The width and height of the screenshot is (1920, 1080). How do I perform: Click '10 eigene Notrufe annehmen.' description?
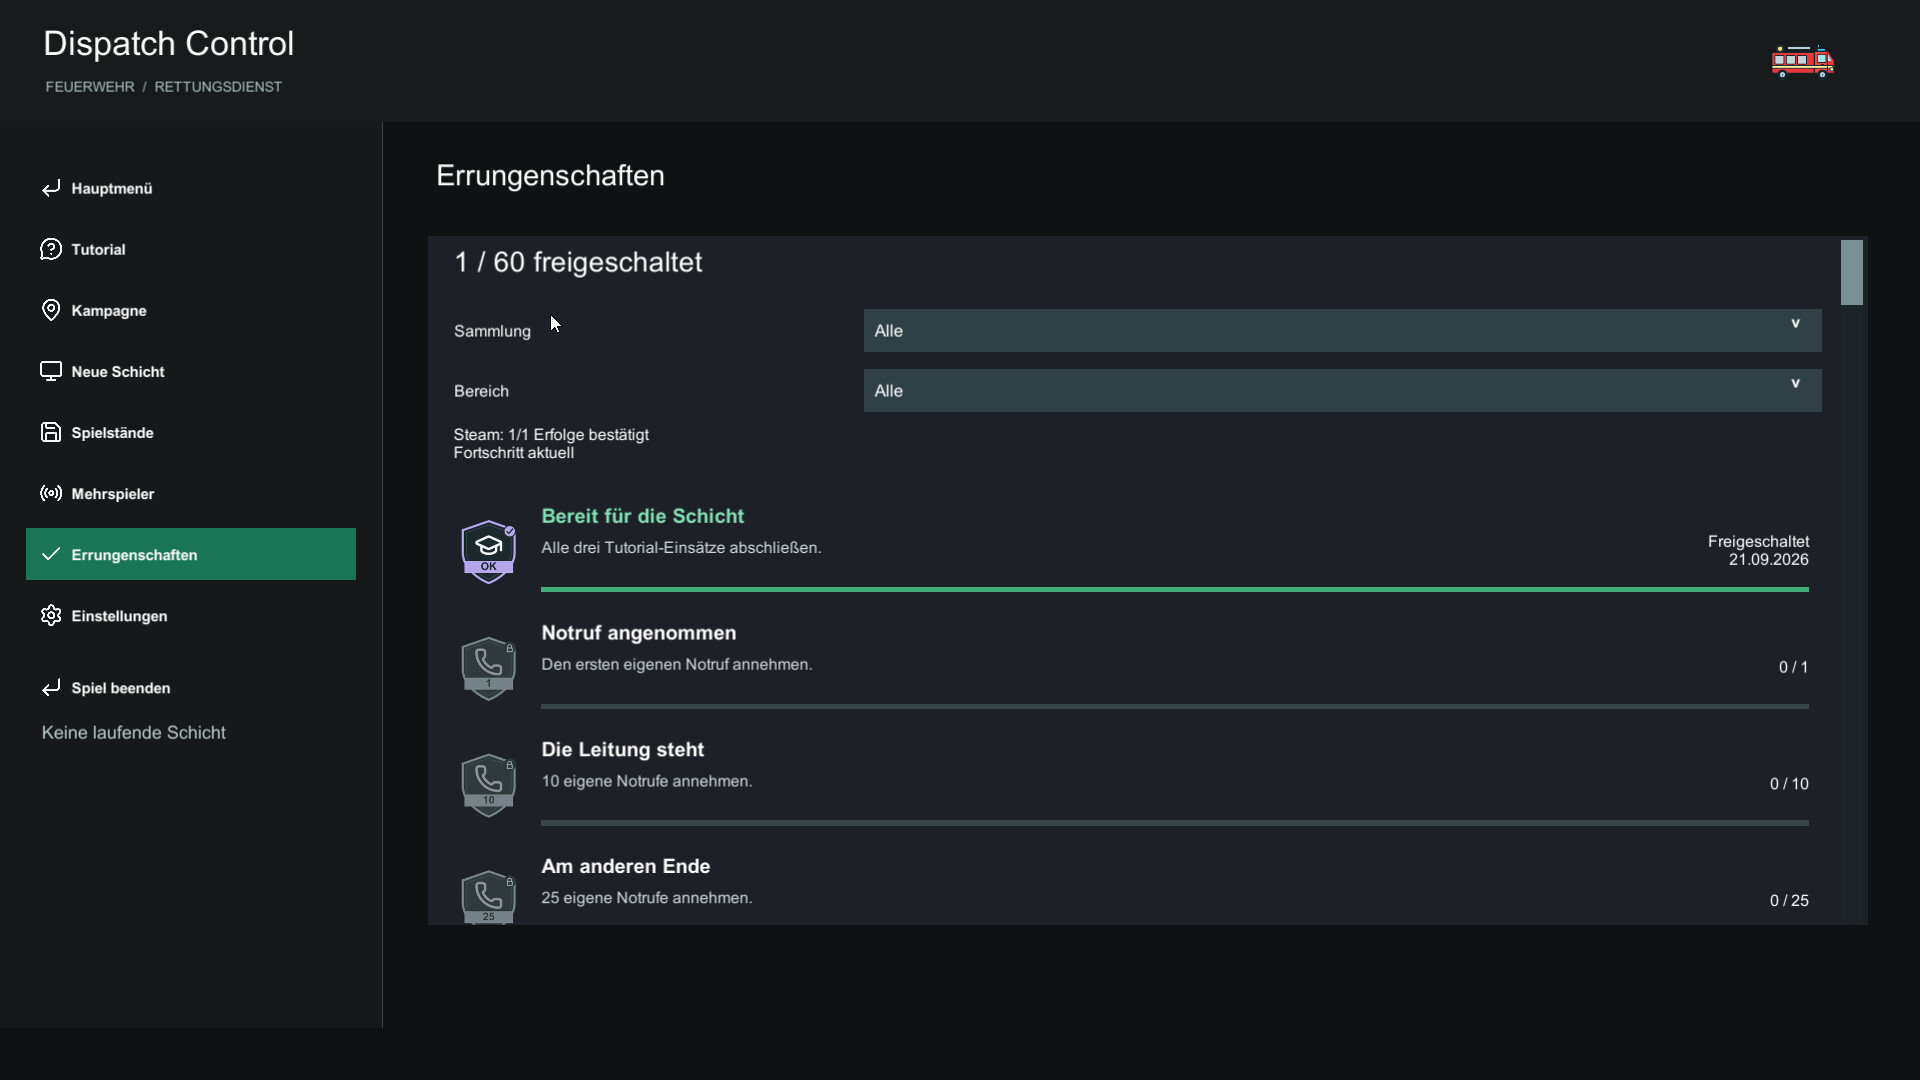pos(647,781)
